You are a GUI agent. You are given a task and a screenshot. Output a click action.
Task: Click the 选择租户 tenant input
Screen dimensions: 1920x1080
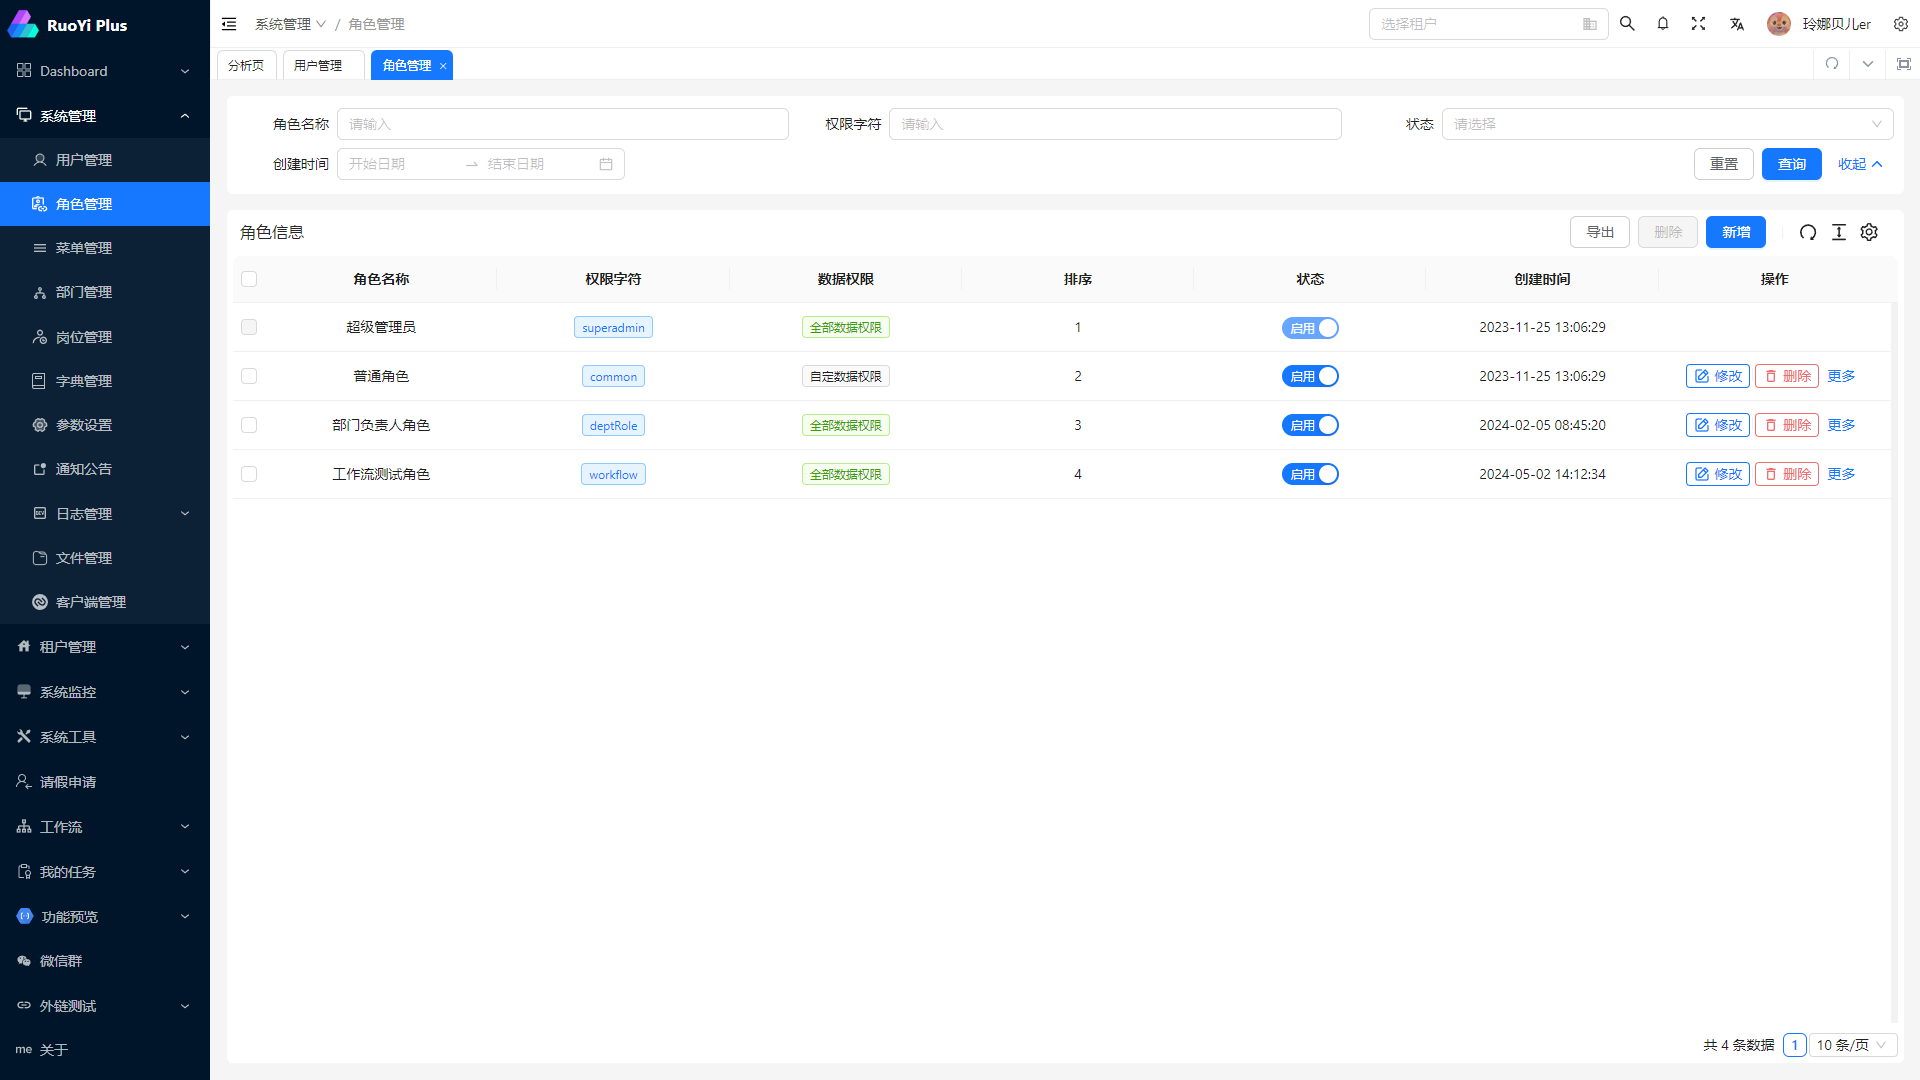(x=1488, y=24)
